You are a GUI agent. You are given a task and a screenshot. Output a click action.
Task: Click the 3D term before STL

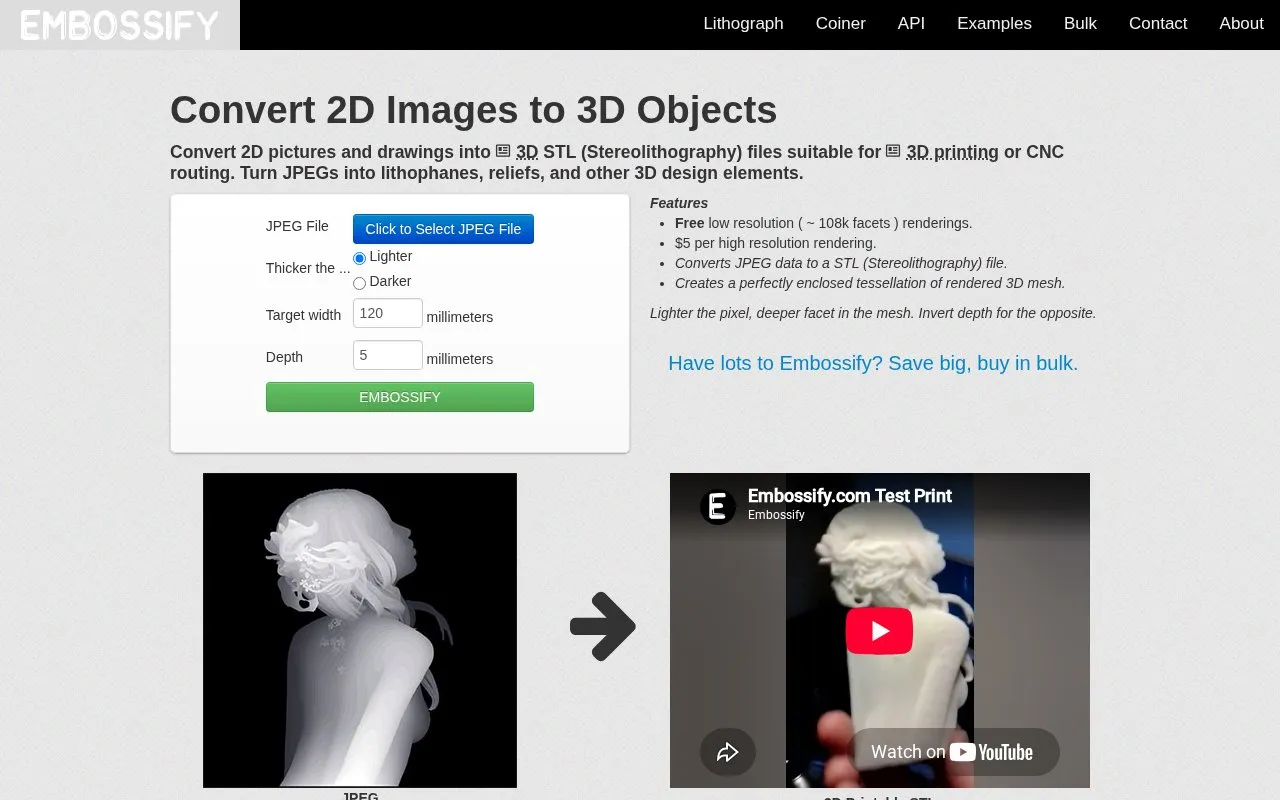pyautogui.click(x=527, y=152)
